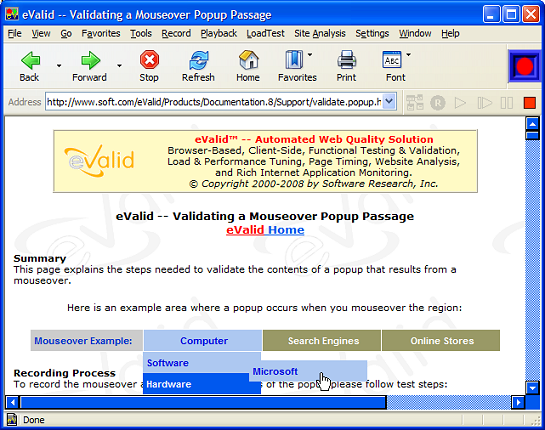Viewport: 545px width, 430px height.
Task: Click the red square stop playback button
Action: 530,103
